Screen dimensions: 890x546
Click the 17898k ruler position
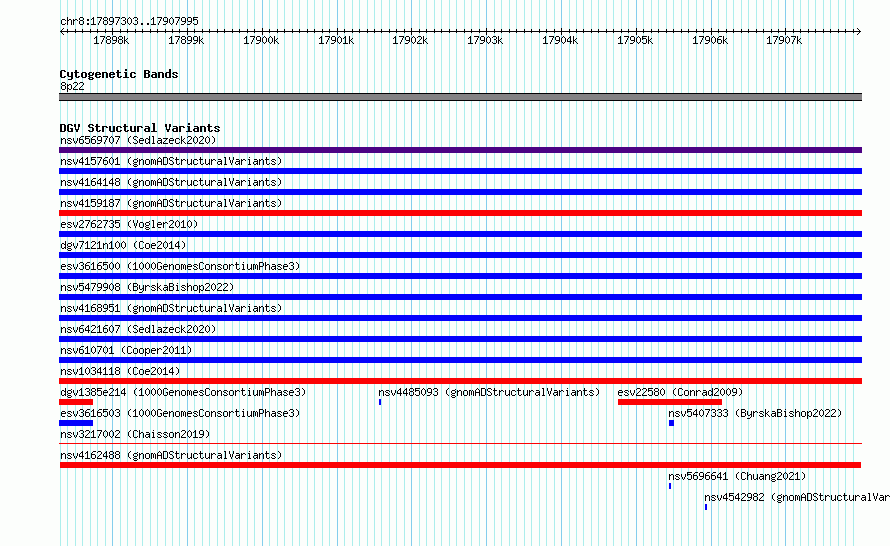point(111,40)
